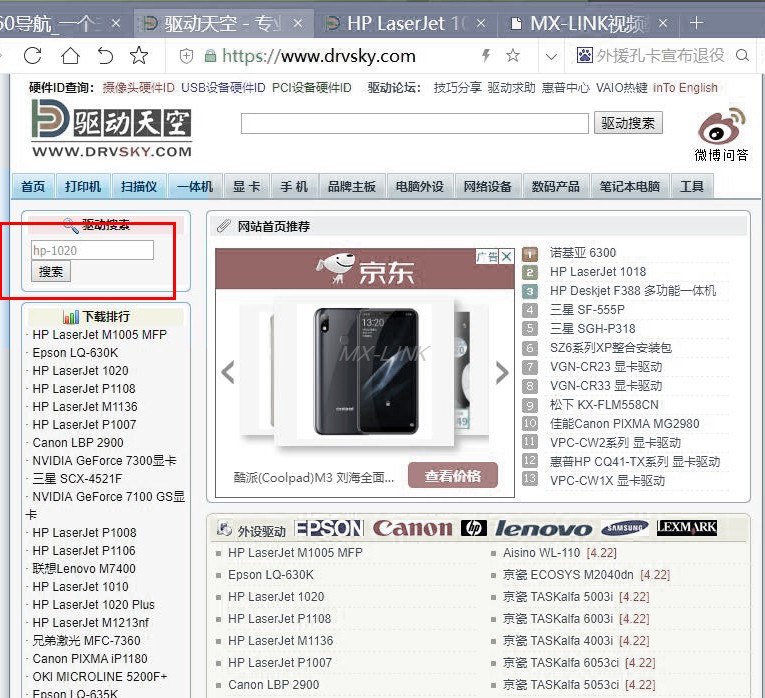Viewport: 765px width, 698px height.
Task: Click the shield security icon in address bar
Action: pyautogui.click(x=186, y=56)
